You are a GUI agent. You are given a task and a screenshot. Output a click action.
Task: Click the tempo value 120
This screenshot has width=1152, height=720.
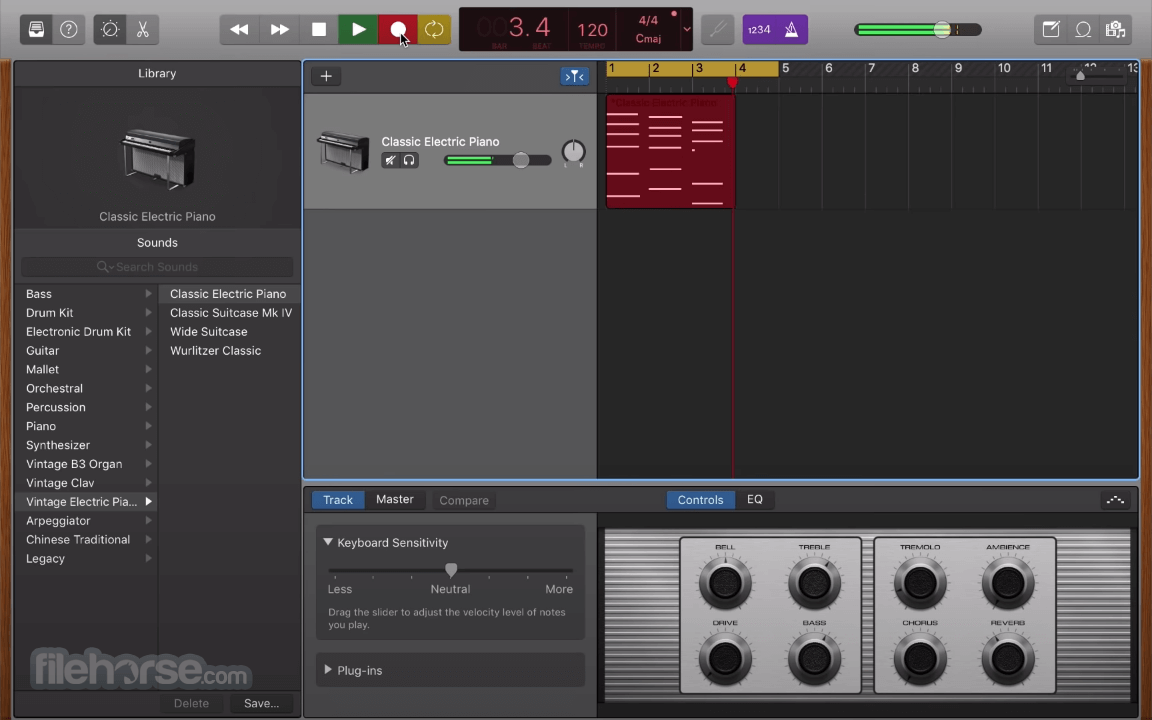[592, 30]
